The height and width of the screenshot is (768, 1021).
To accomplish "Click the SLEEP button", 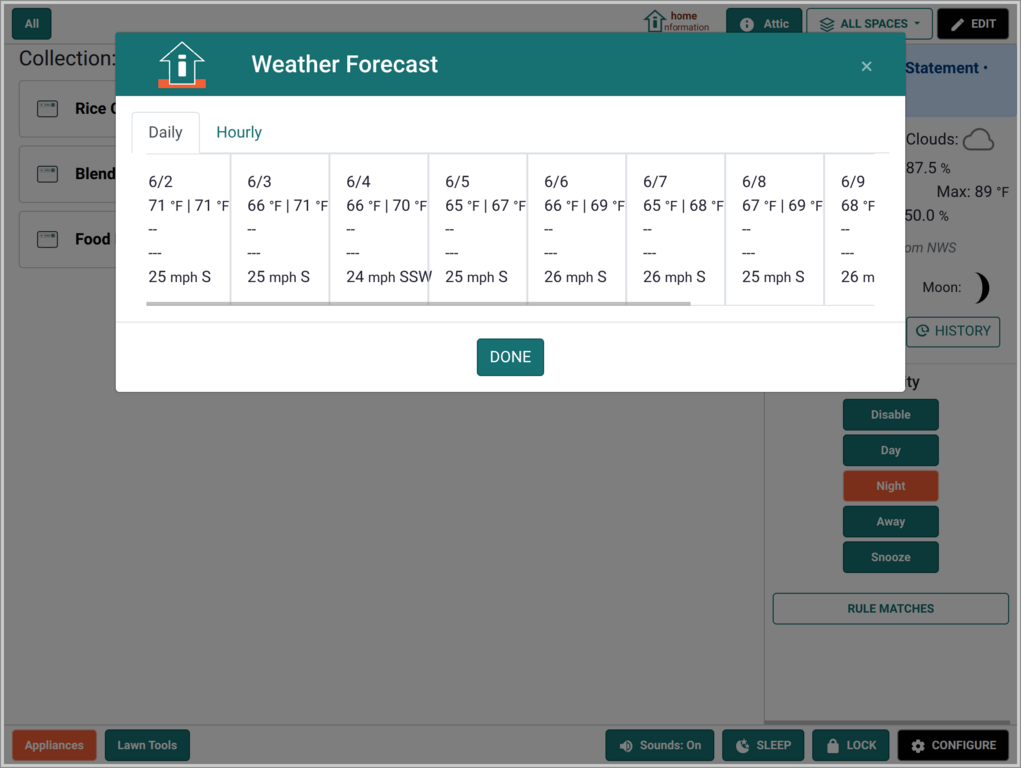I will [x=763, y=745].
